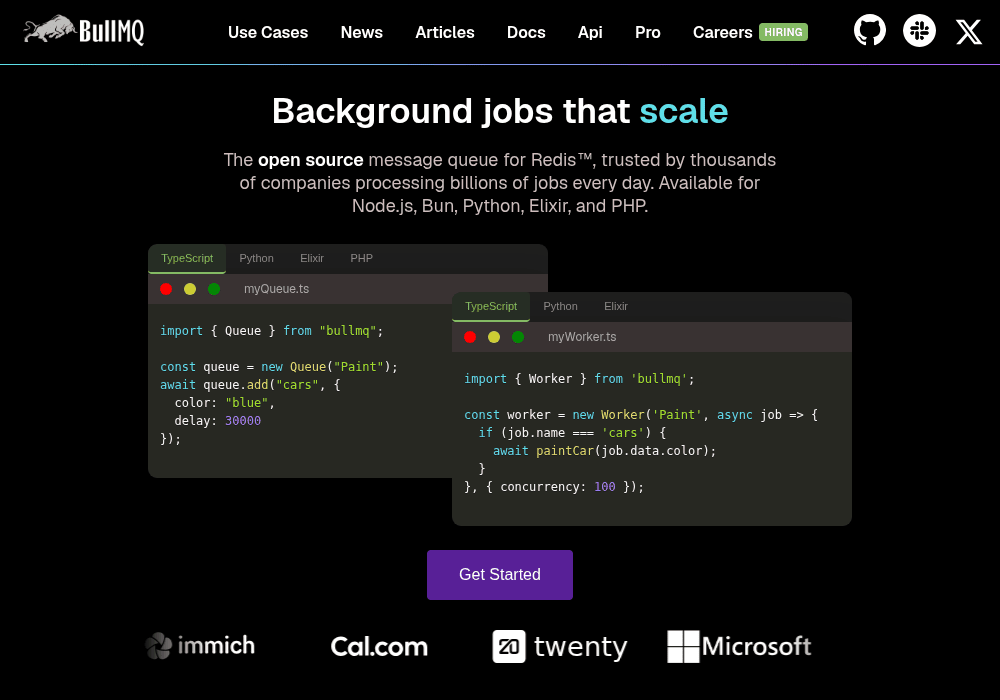Open Careers link with Hiring badge
This screenshot has width=1000, height=700.
pos(750,32)
